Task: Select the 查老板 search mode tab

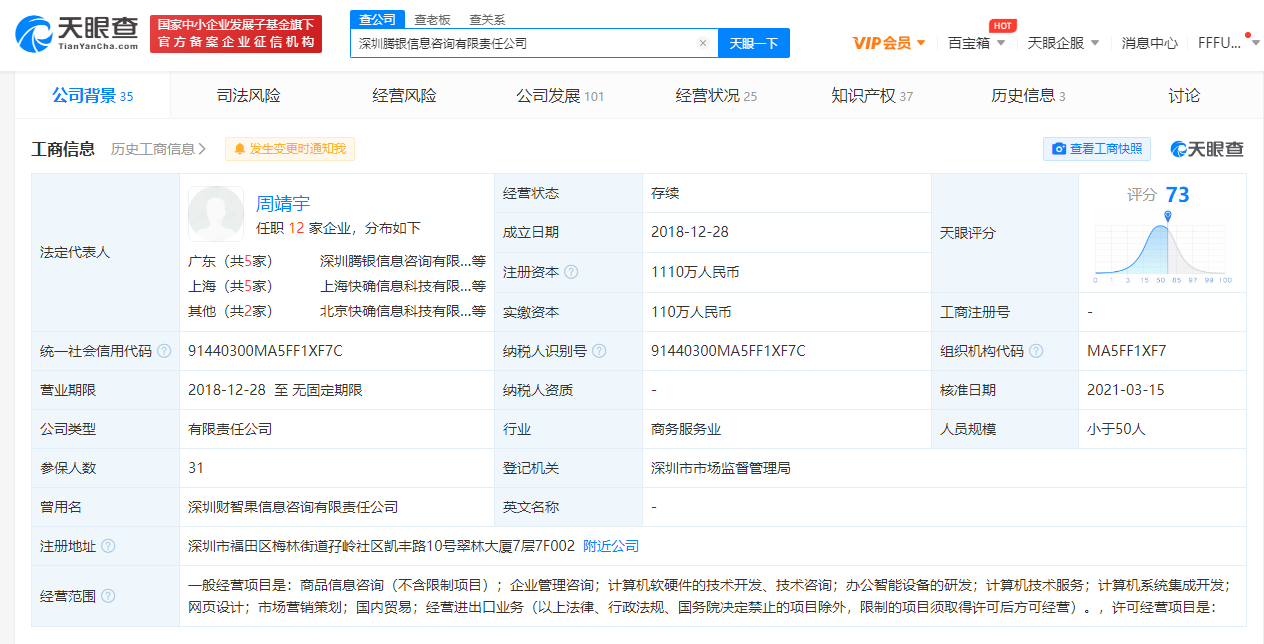Action: [x=432, y=19]
